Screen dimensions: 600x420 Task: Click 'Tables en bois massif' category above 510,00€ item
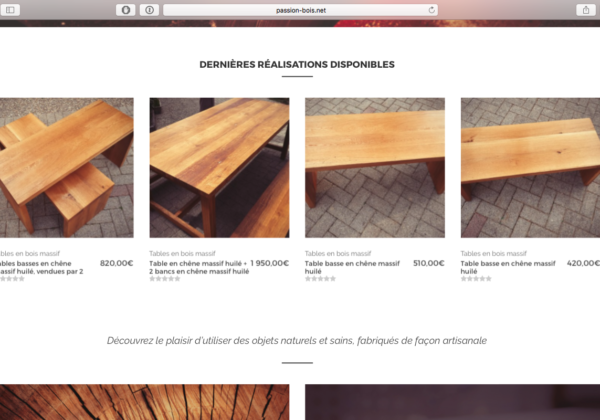(x=338, y=253)
